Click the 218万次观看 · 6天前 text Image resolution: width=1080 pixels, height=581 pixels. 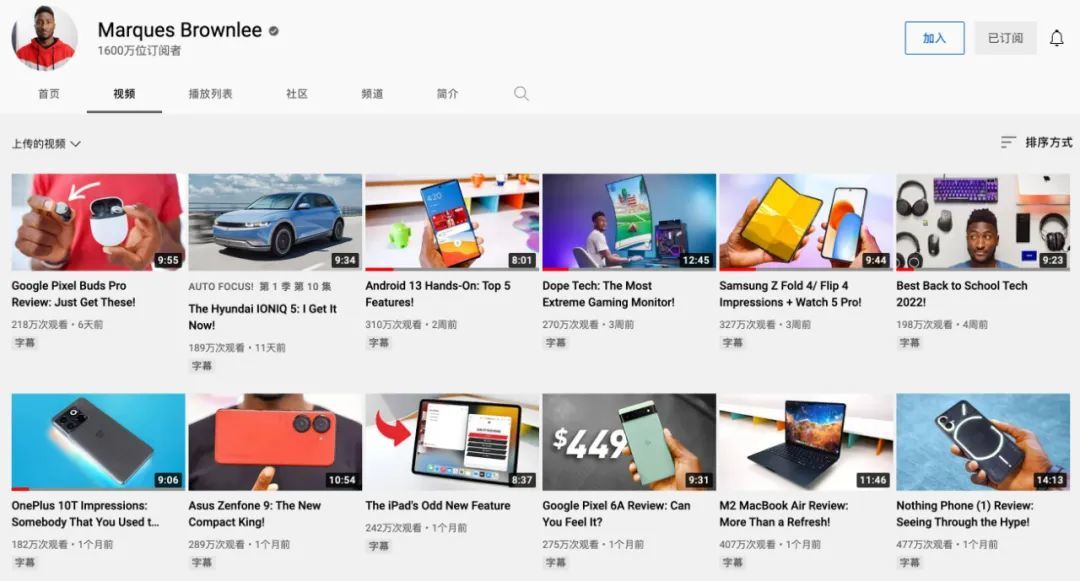[x=57, y=324]
